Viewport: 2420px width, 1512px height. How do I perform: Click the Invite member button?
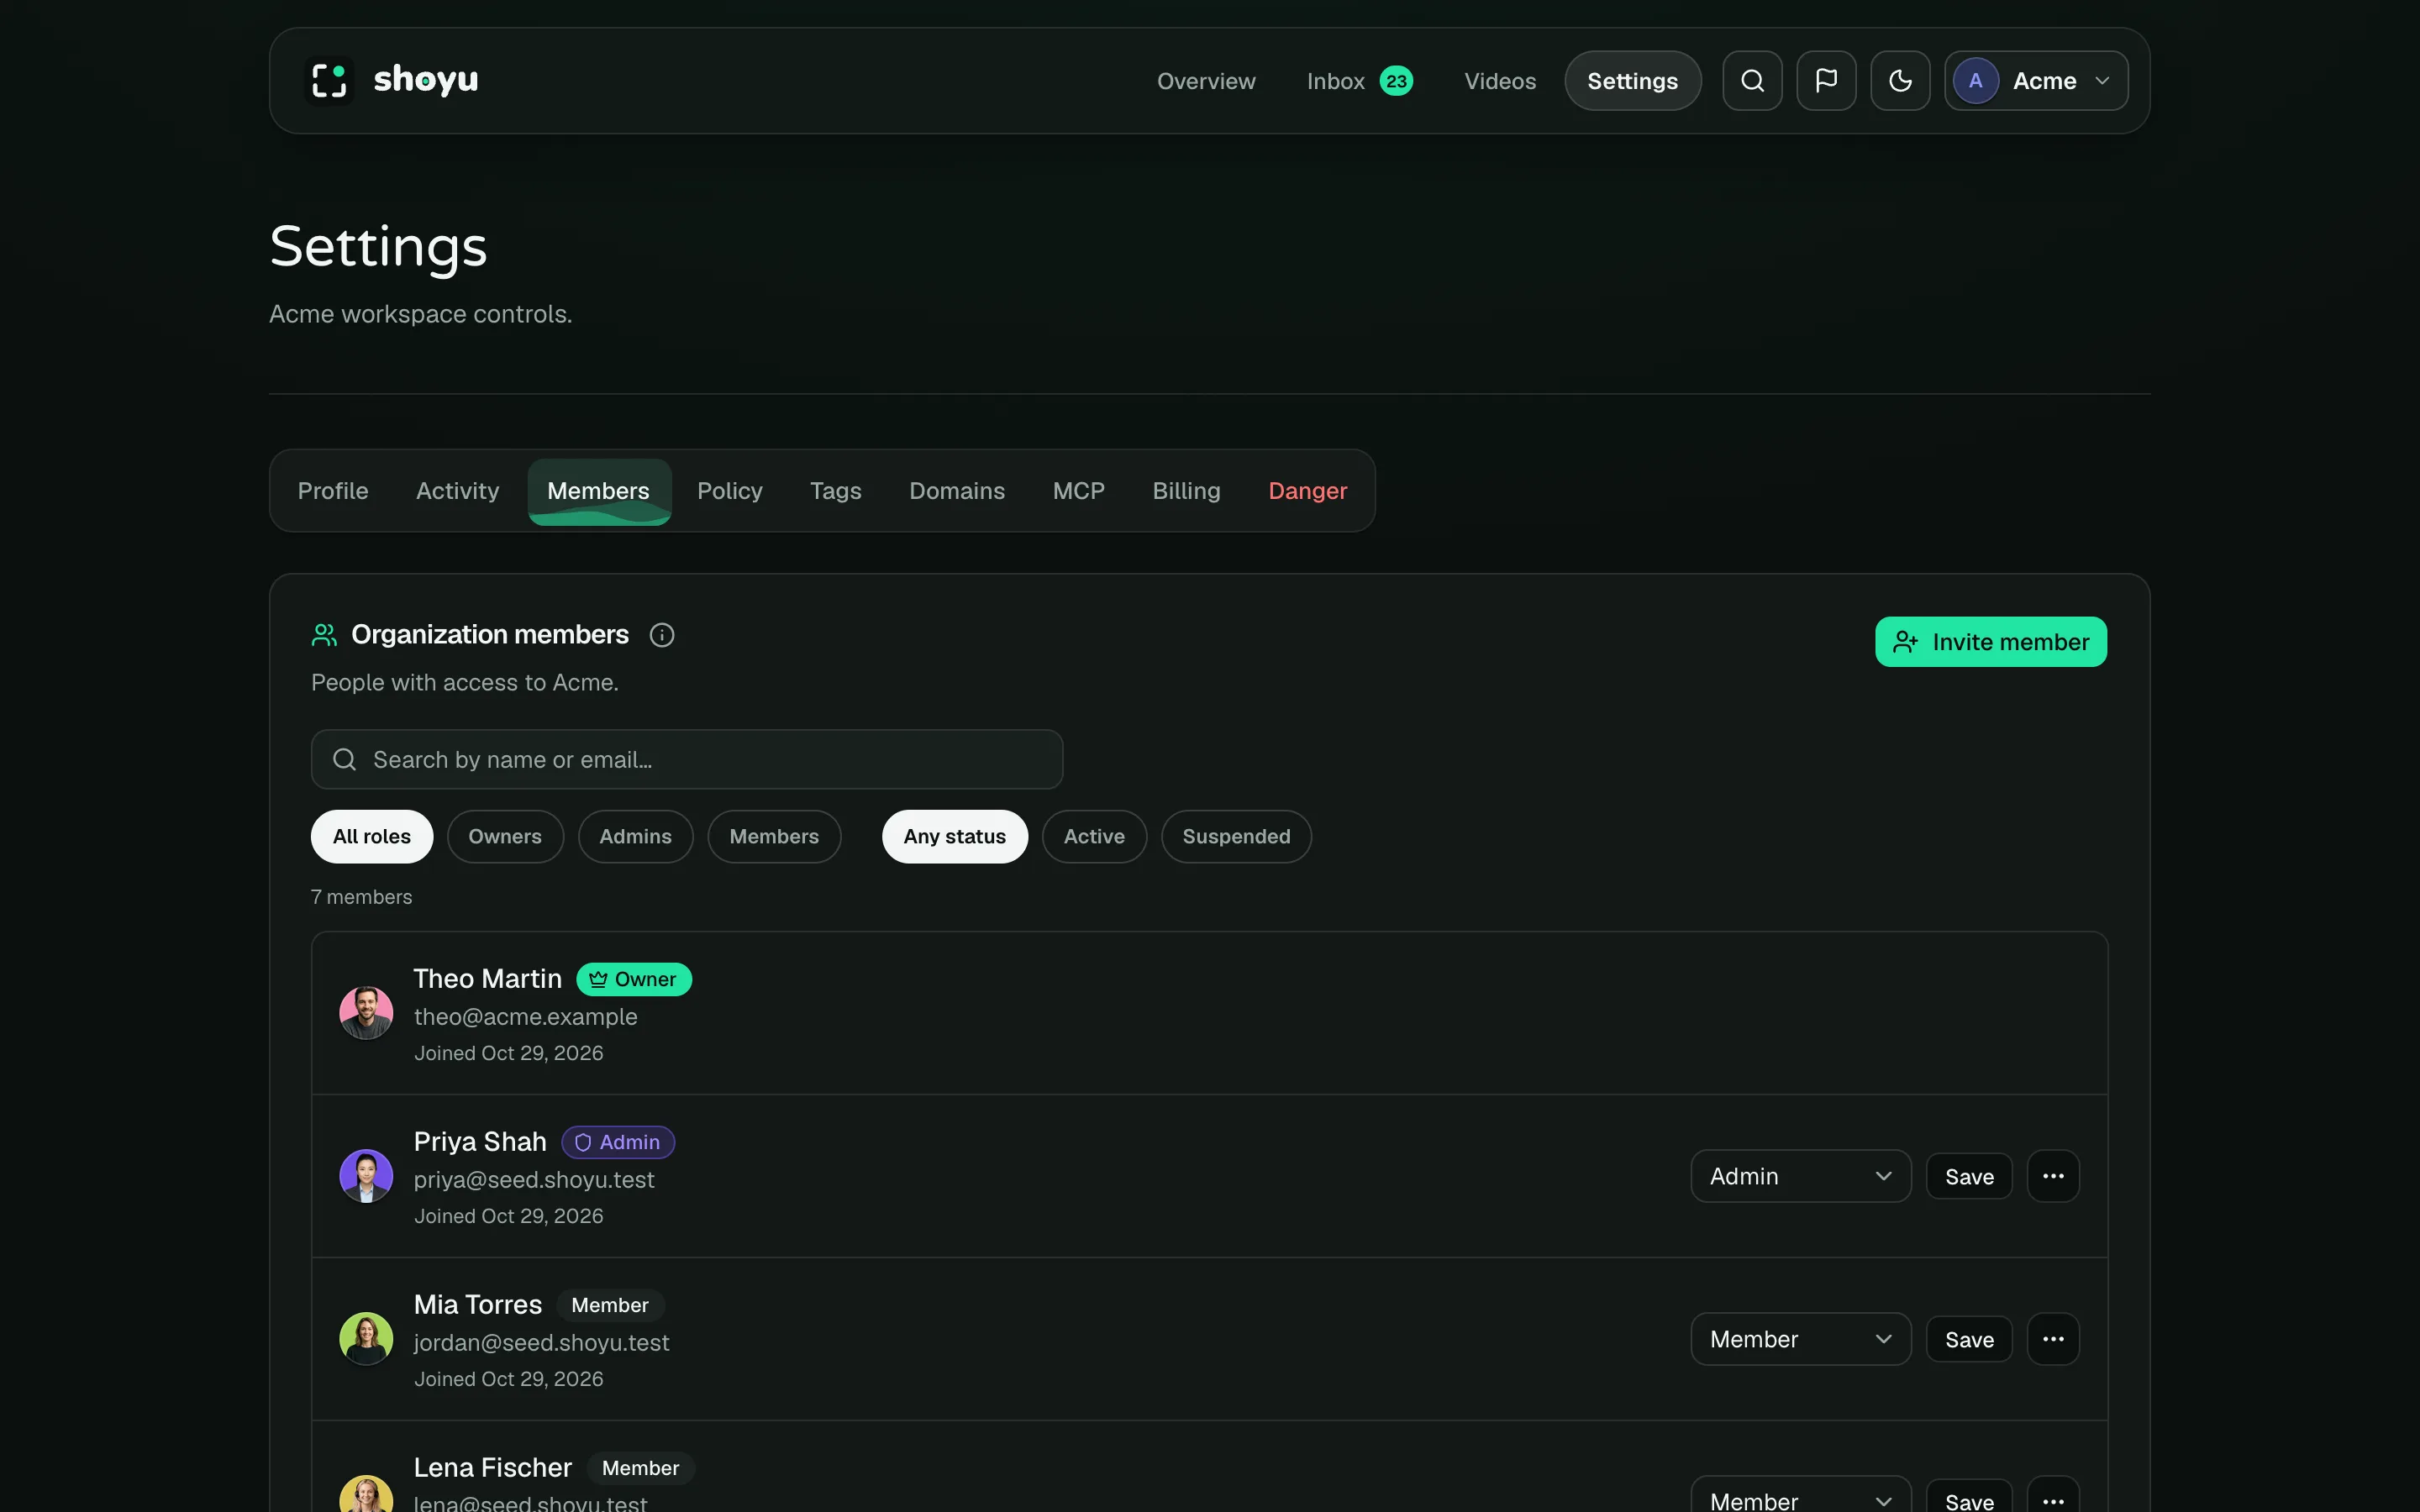[1991, 642]
